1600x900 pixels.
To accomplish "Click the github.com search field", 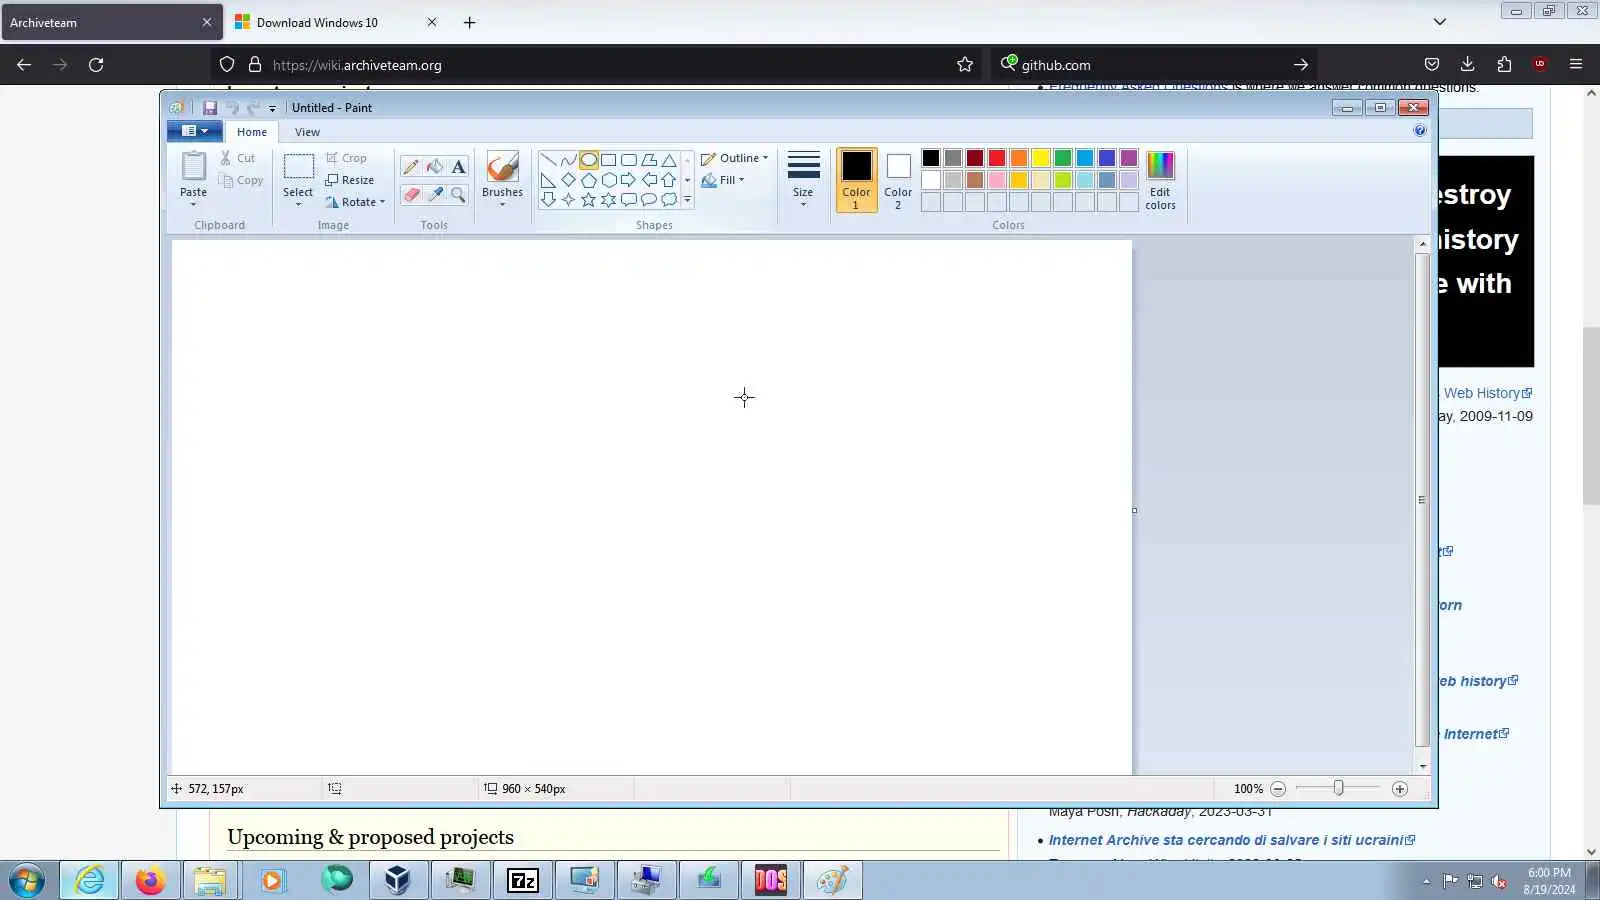I will [1154, 65].
